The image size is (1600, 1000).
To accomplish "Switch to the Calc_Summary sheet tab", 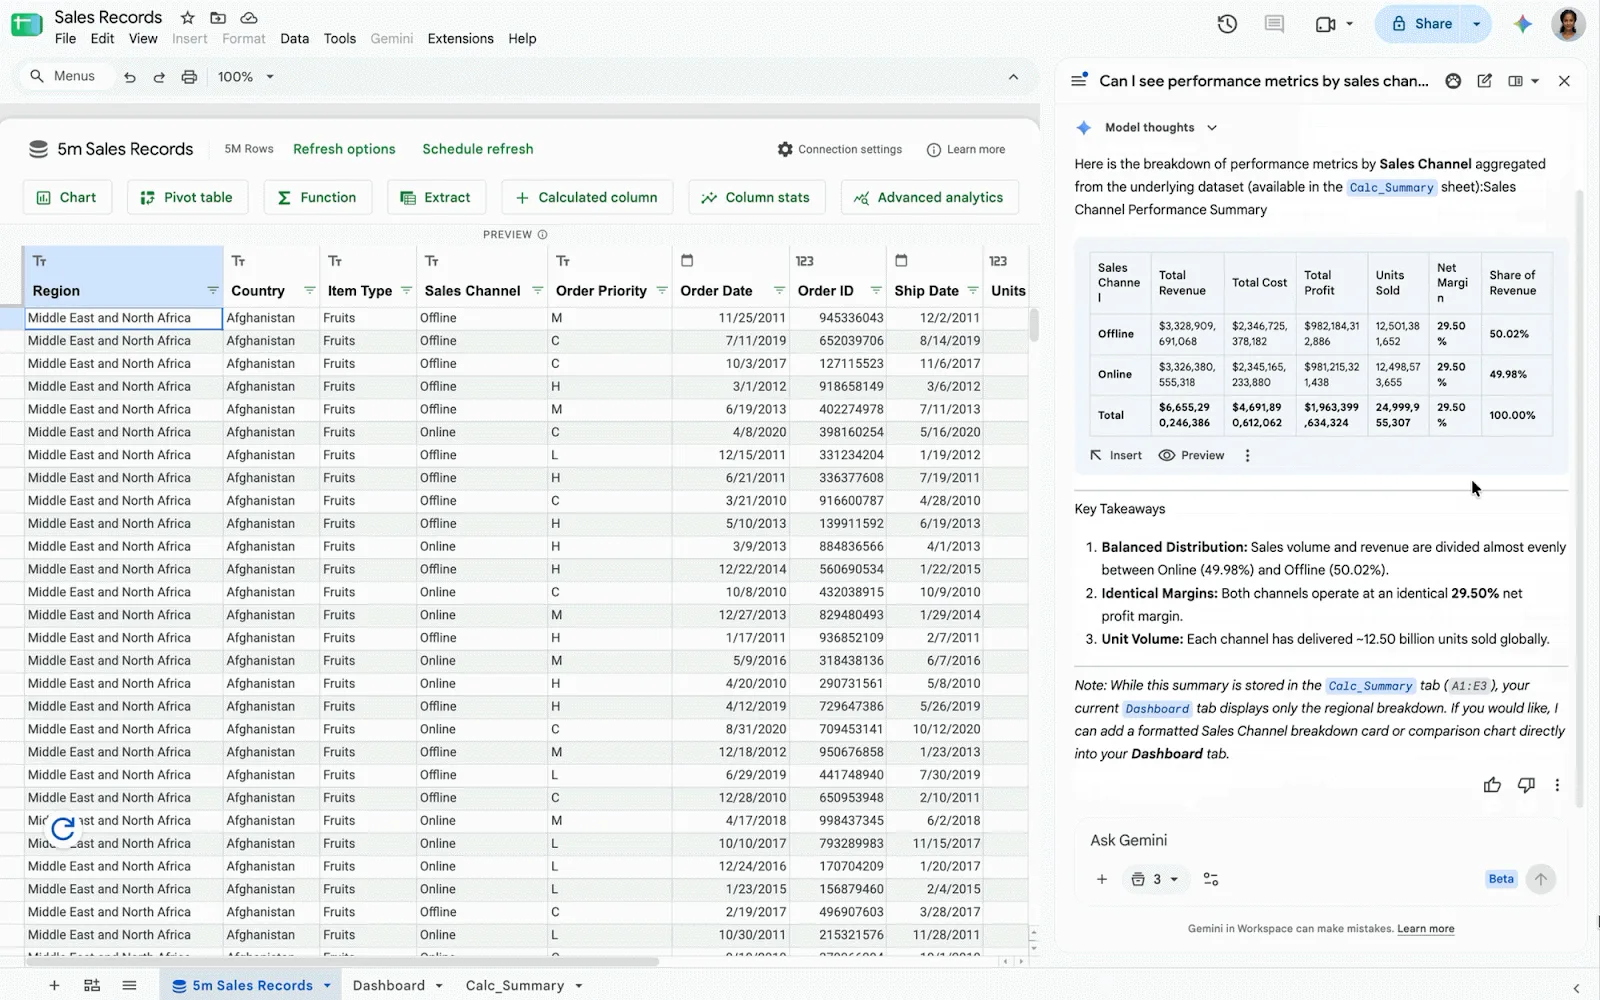I will (x=515, y=985).
